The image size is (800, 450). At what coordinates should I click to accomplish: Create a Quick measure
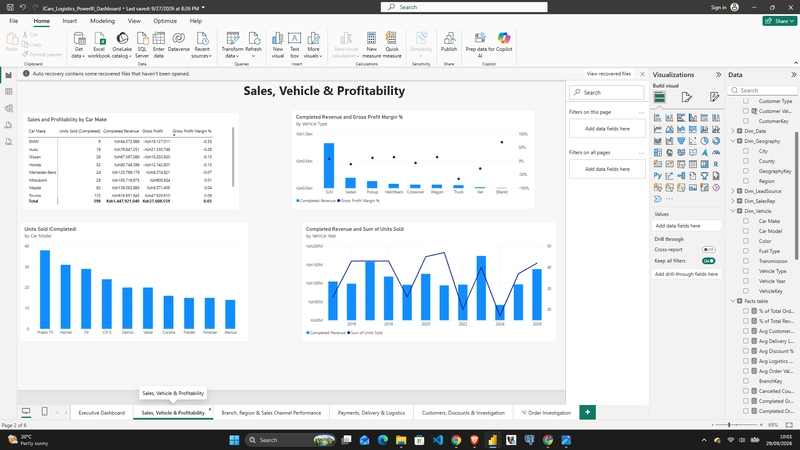click(x=392, y=45)
